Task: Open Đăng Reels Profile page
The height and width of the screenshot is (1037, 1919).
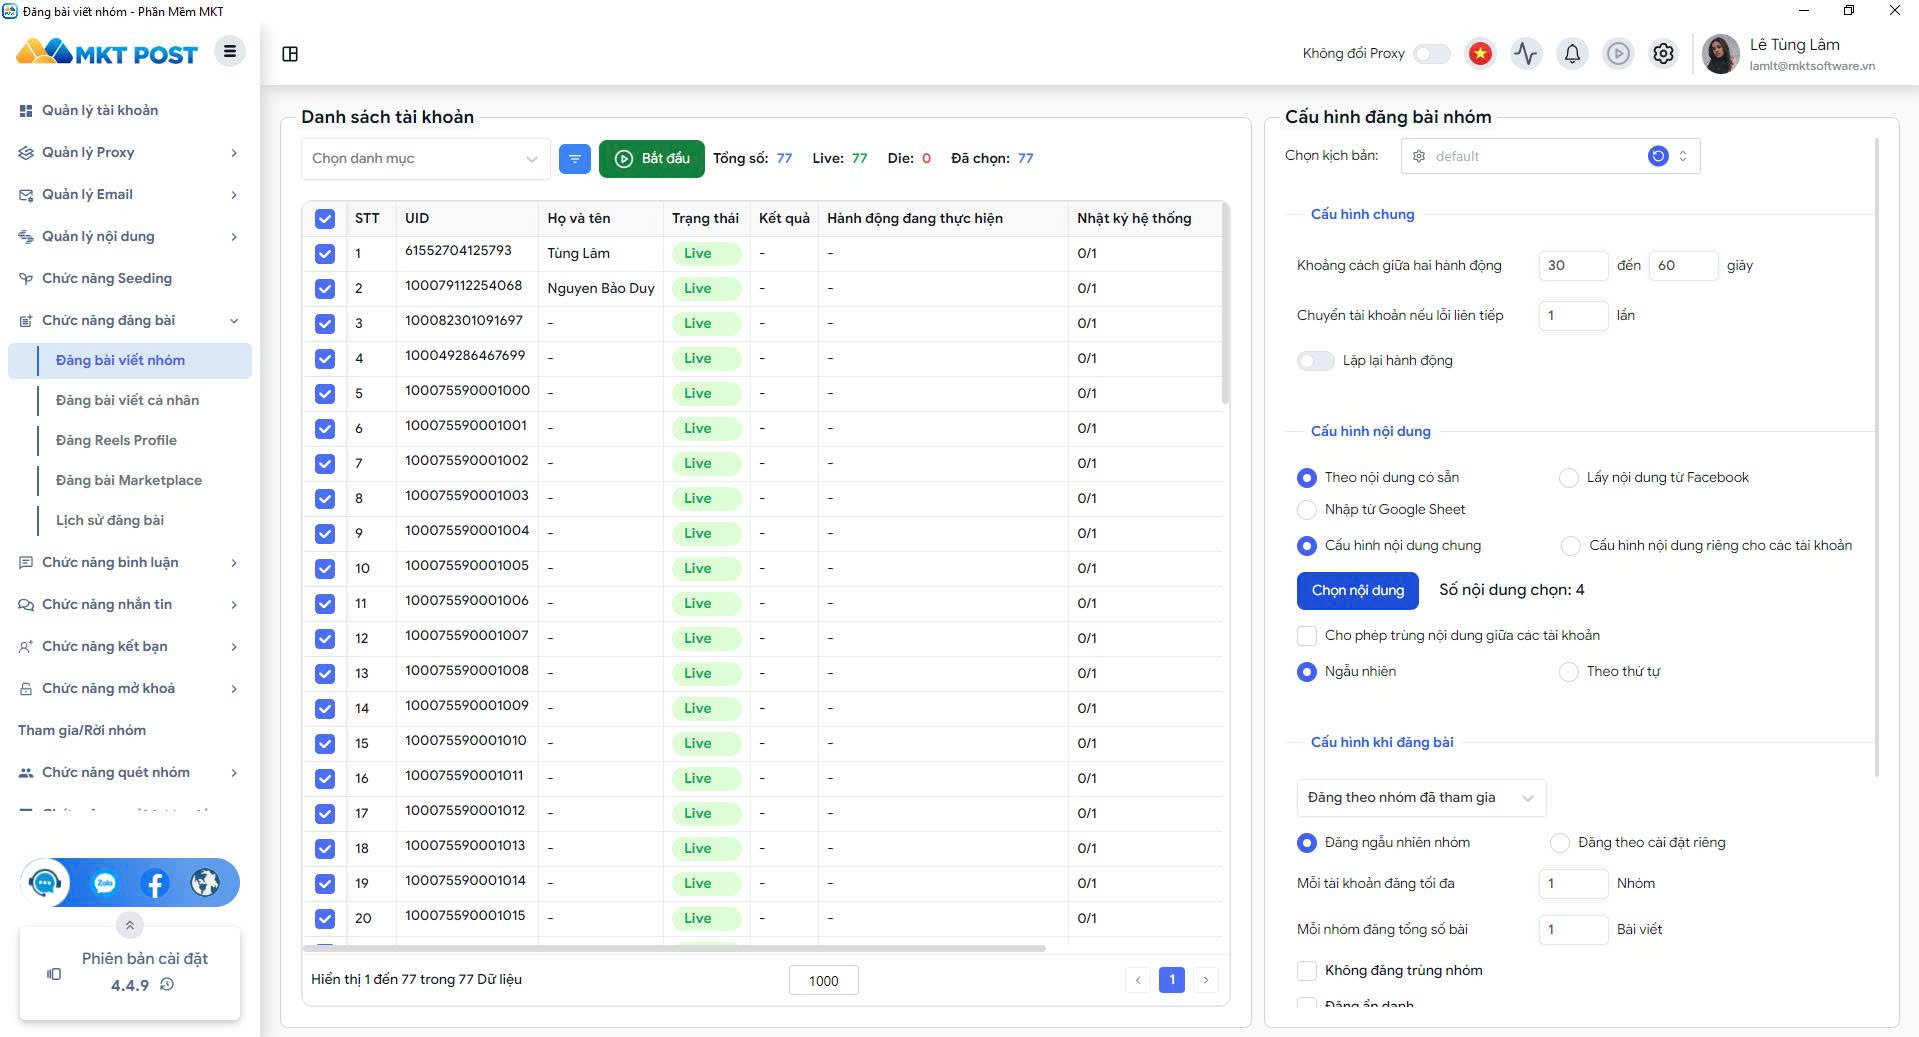Action: pyautogui.click(x=116, y=440)
